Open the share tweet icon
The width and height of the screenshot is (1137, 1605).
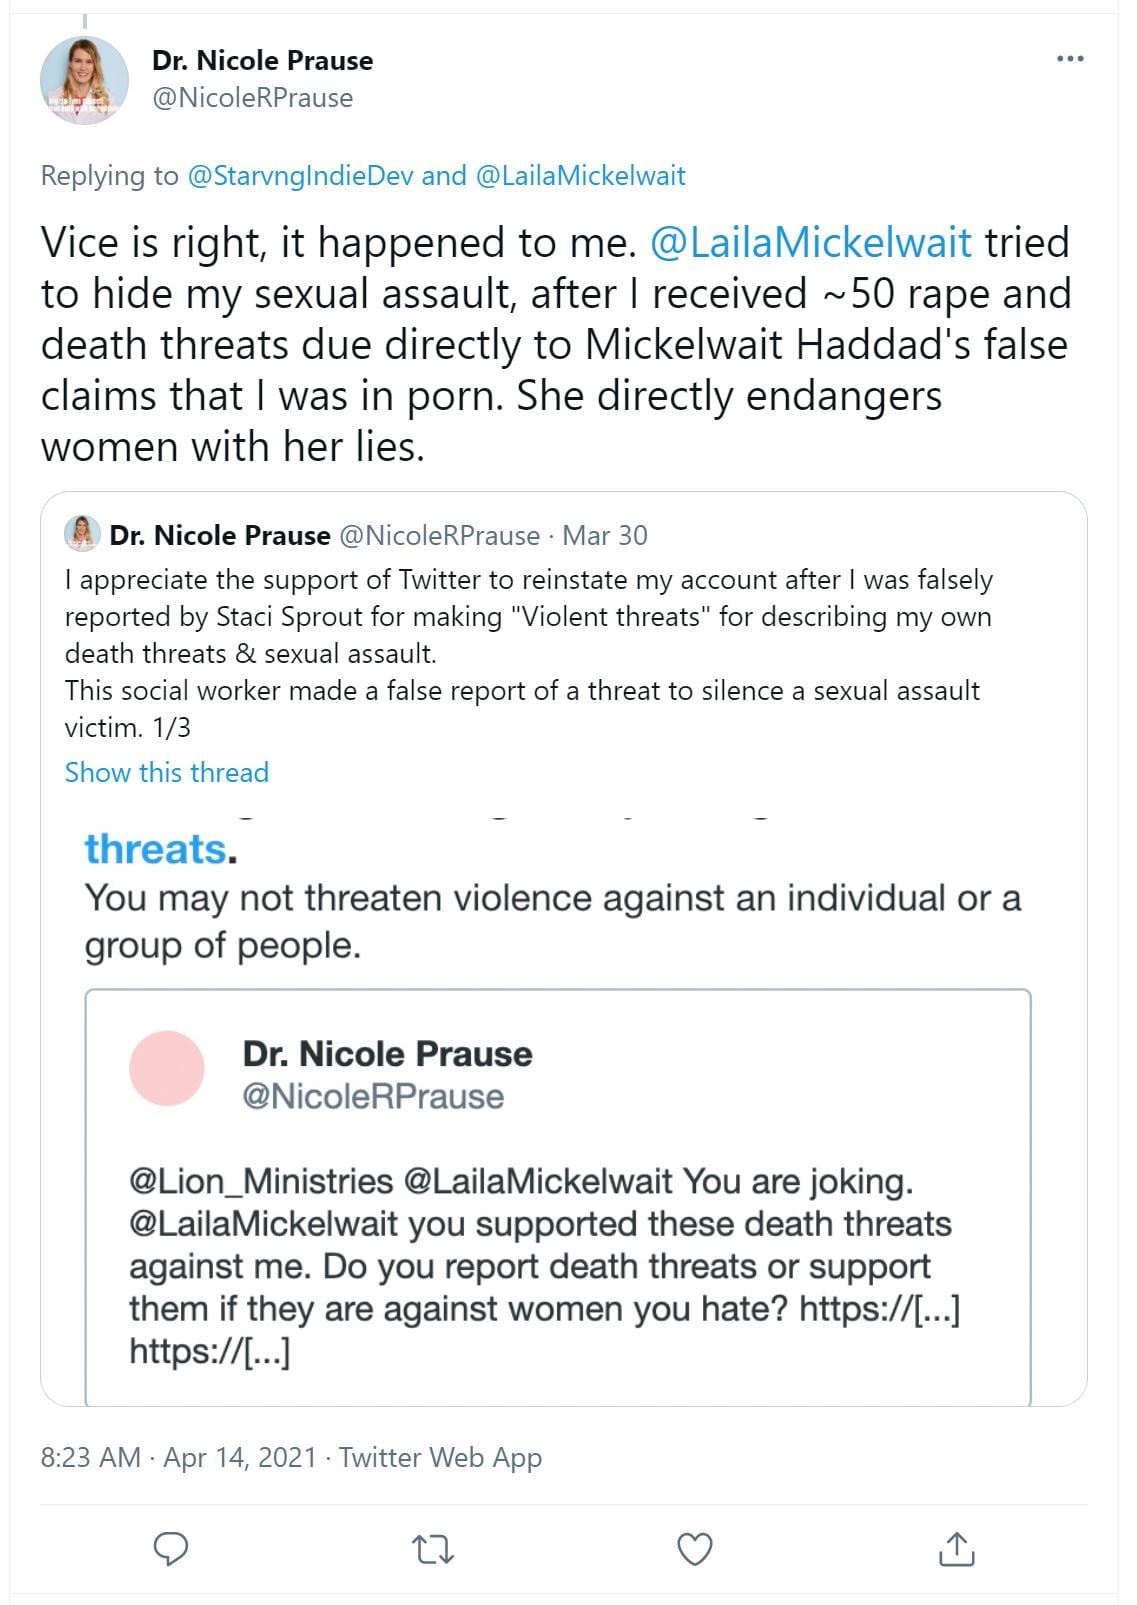(x=956, y=1548)
